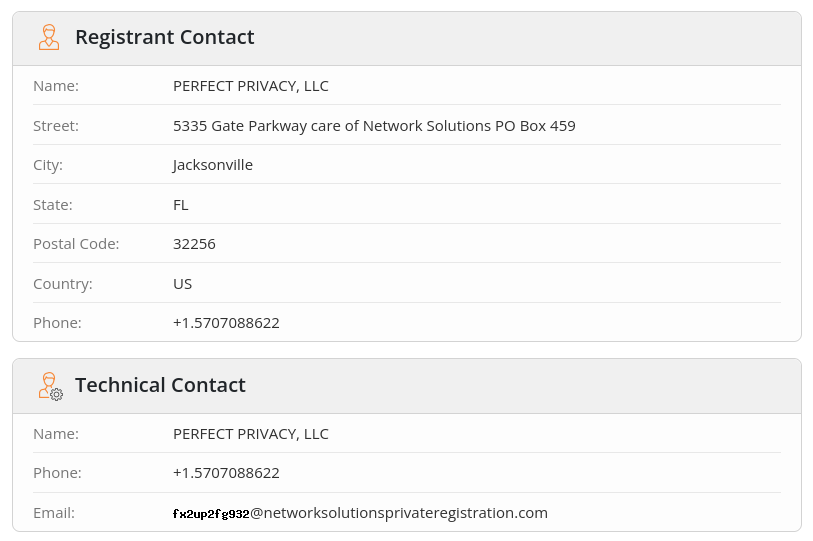Click the technical contact email address

pos(398,513)
